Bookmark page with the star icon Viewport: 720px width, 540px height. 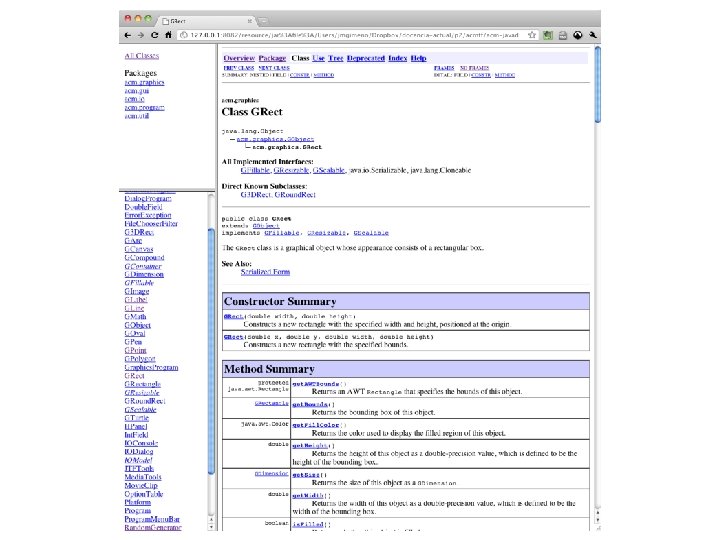click(532, 35)
